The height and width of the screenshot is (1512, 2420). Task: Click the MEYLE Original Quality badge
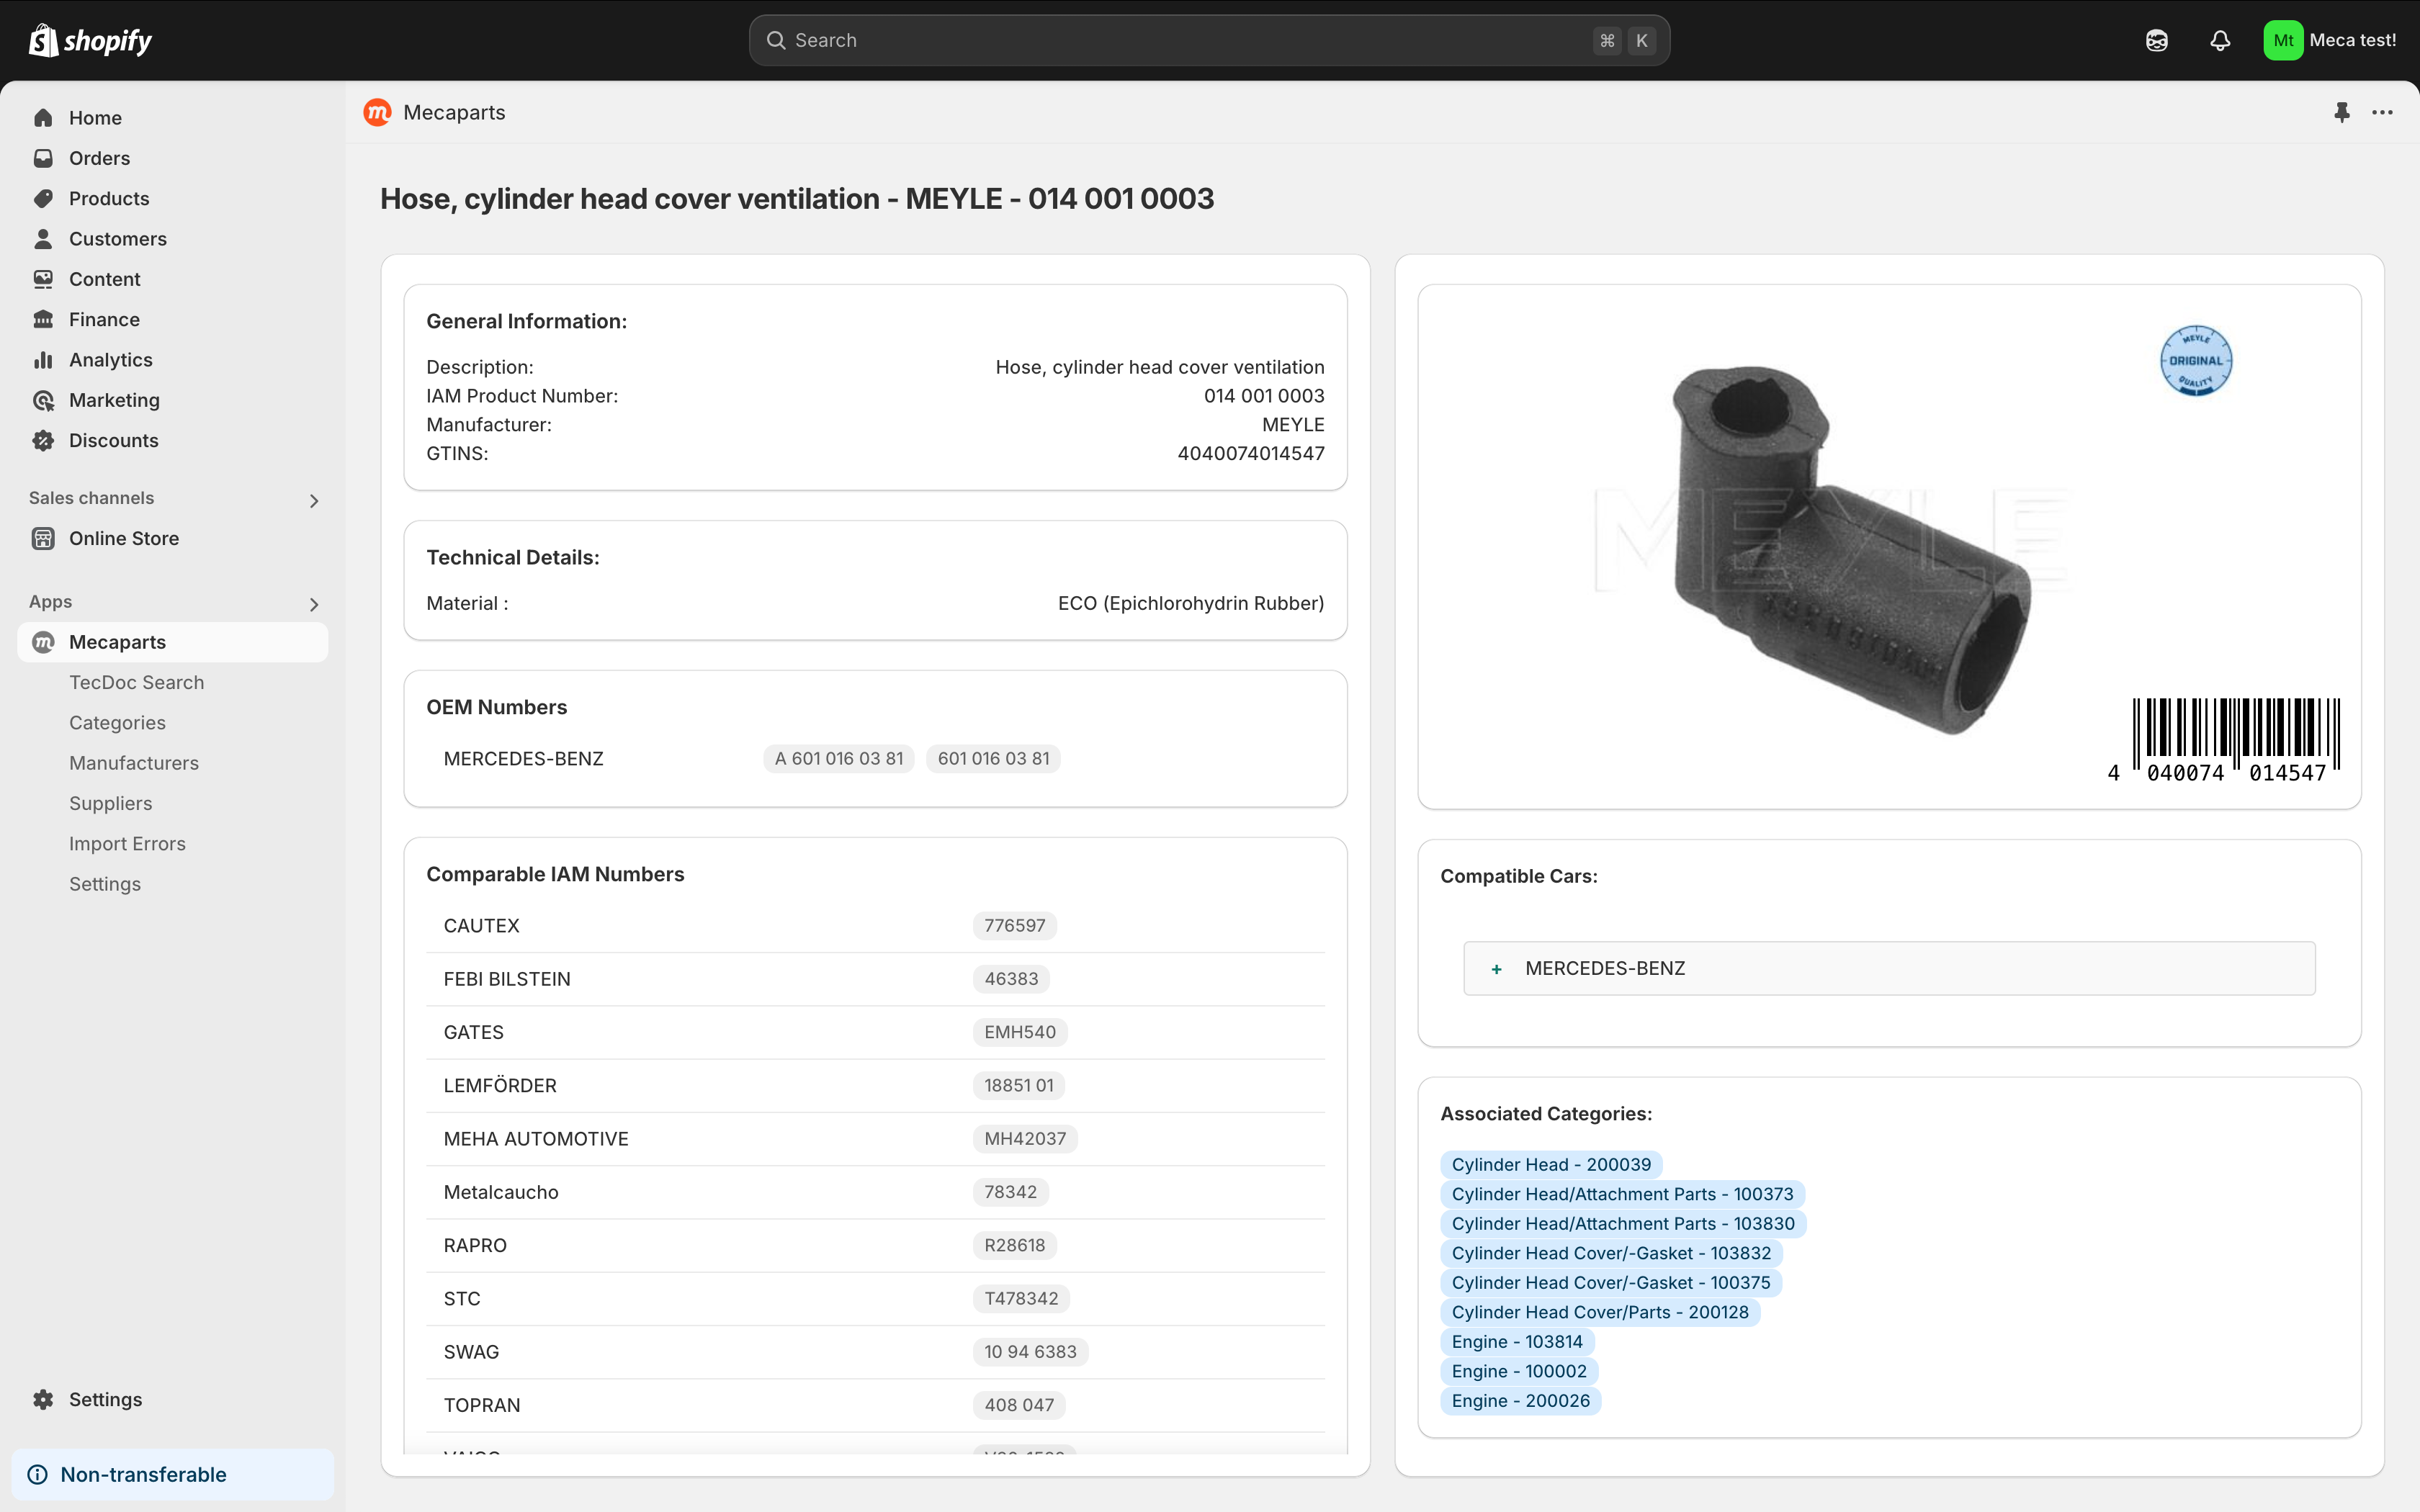coord(2196,361)
